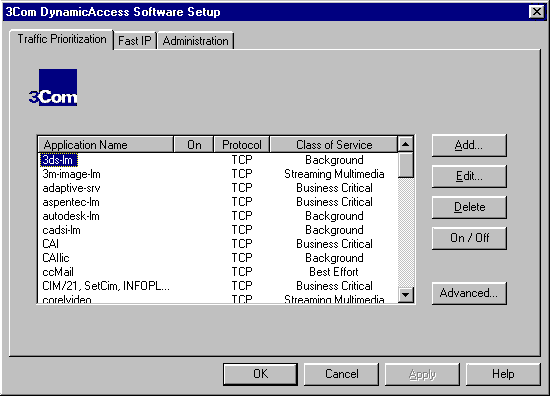The width and height of the screenshot is (550, 396).
Task: Open Advanced... settings
Action: (x=469, y=293)
